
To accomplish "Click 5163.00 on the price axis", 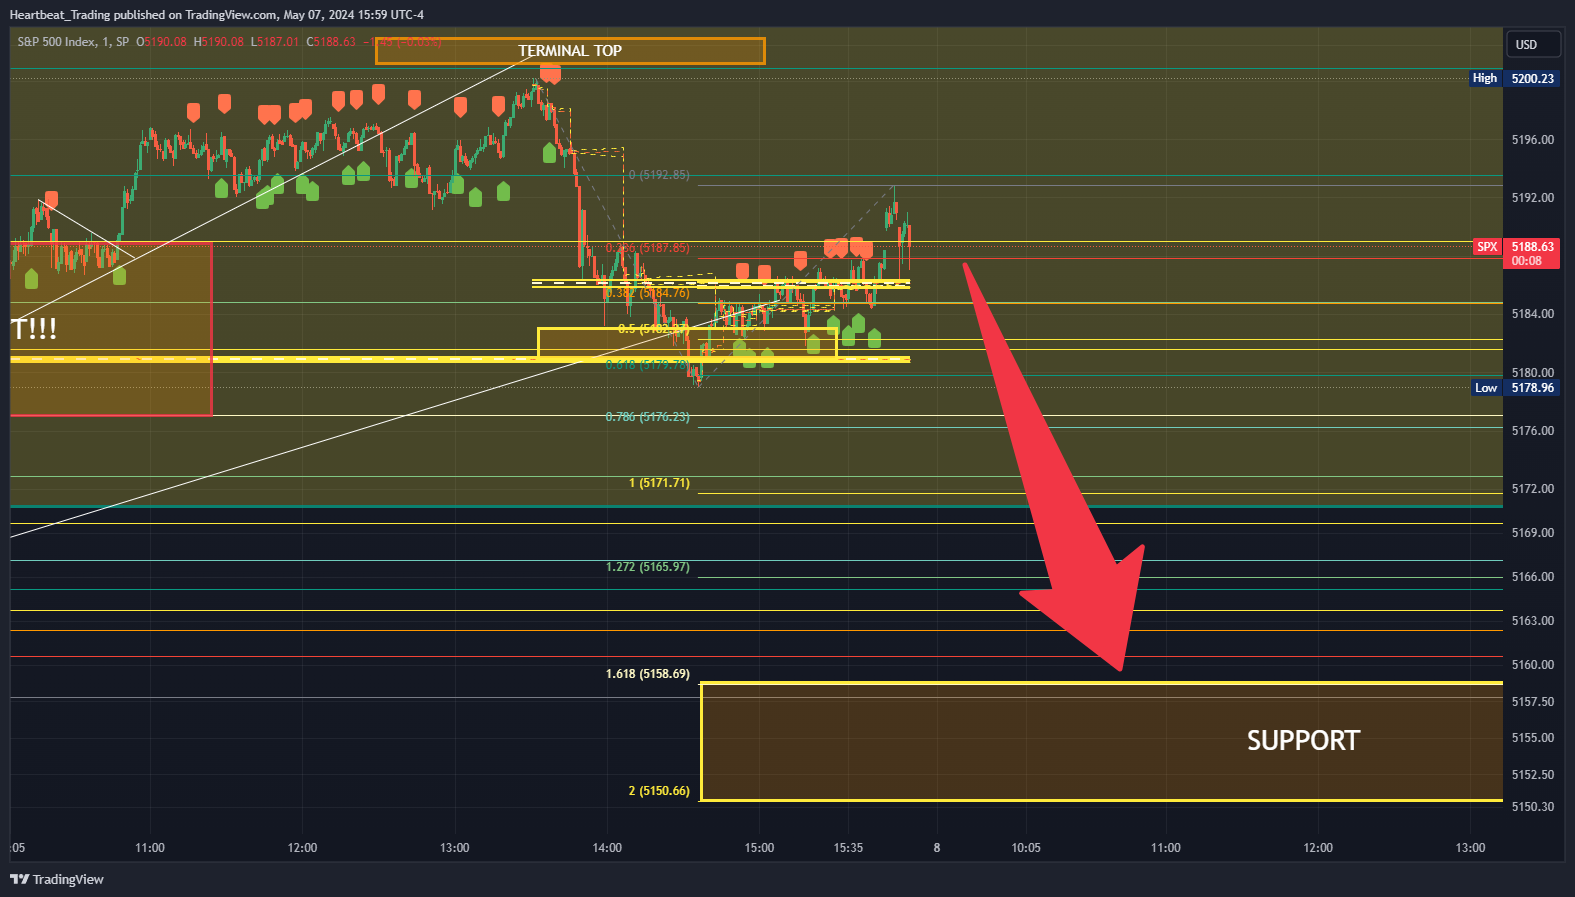I will click(1533, 621).
